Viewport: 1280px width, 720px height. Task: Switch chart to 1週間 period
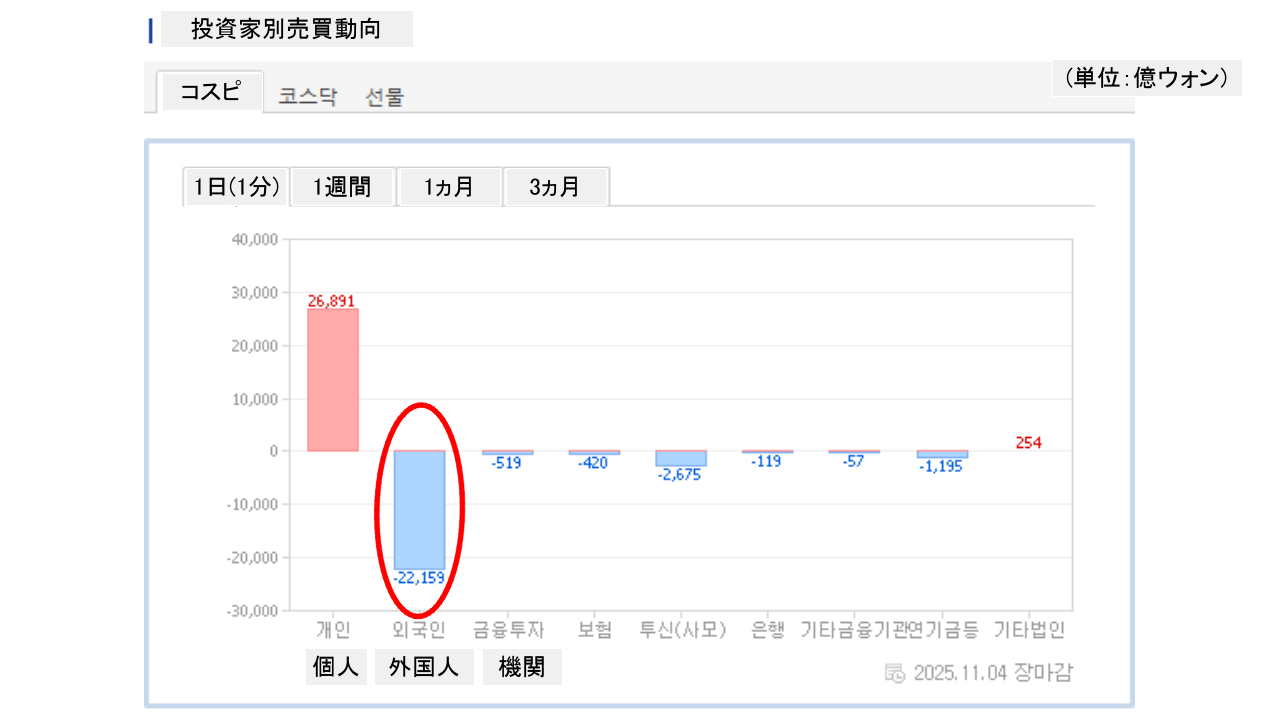[342, 187]
